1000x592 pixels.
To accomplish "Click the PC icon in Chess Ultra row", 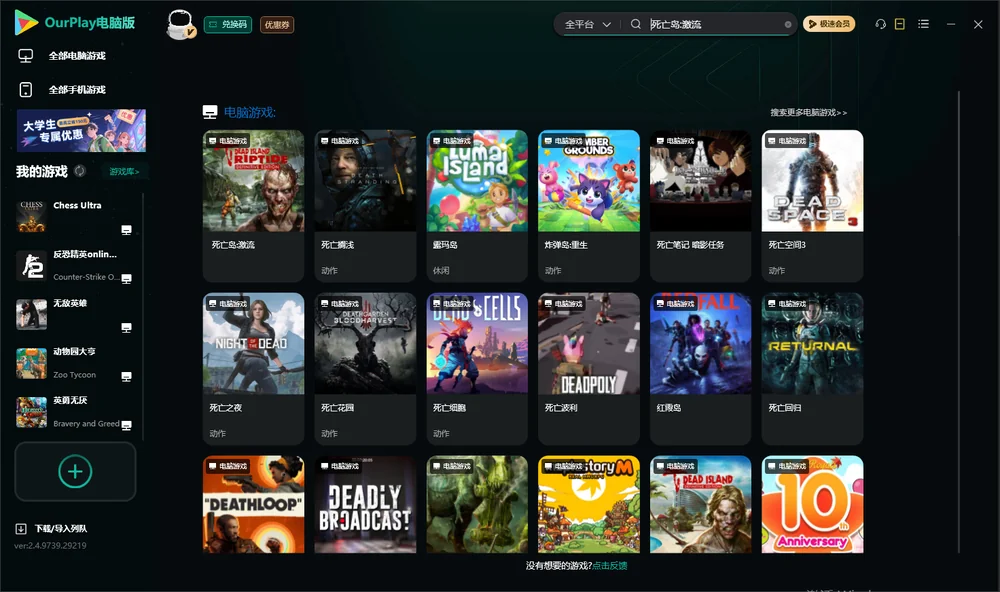I will click(126, 230).
